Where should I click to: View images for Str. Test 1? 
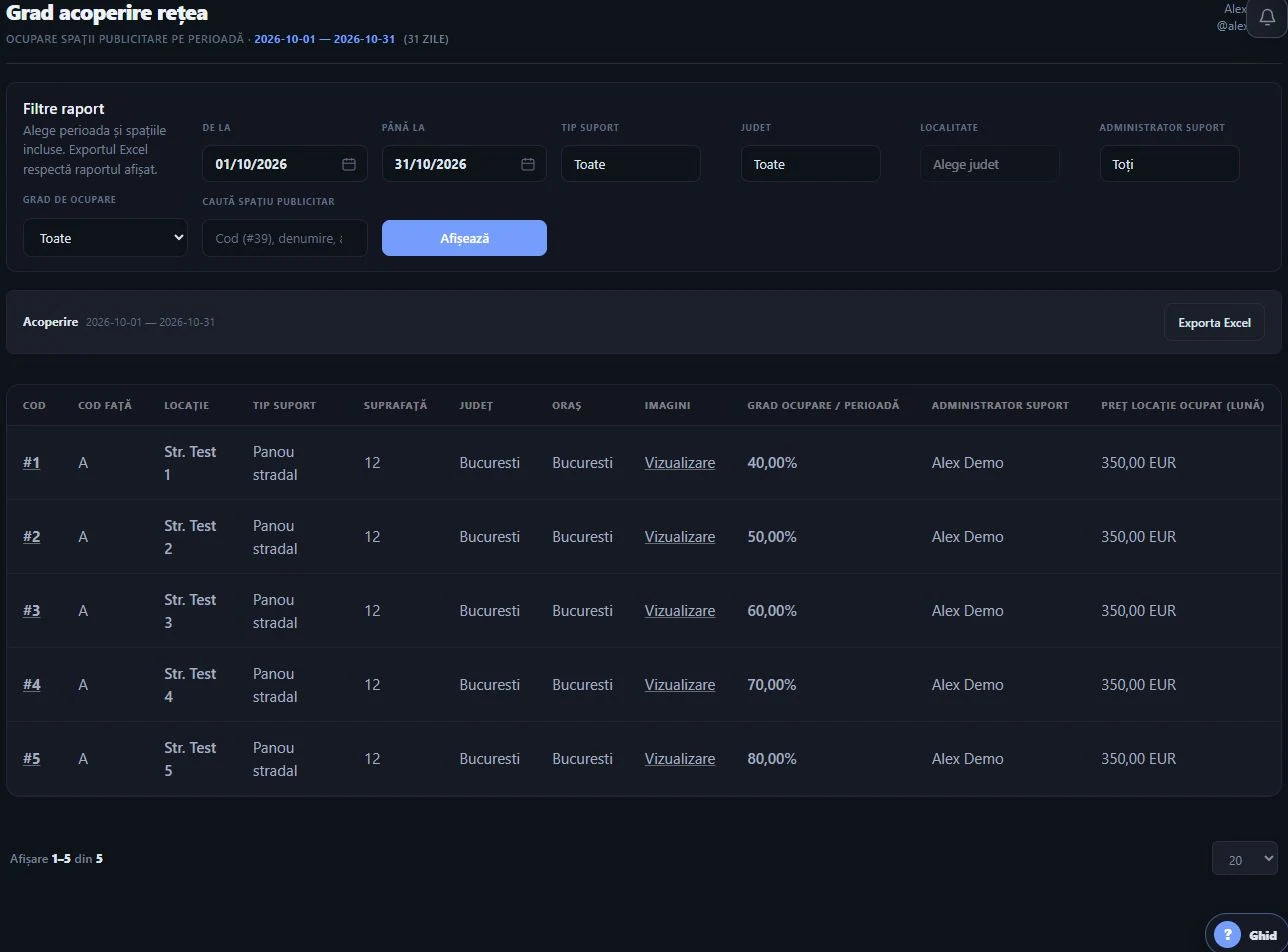[680, 463]
